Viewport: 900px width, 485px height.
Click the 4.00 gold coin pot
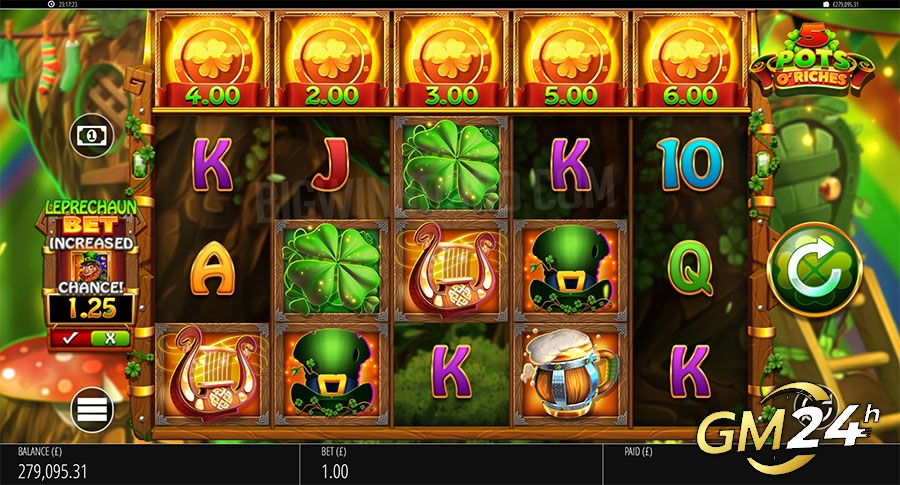(x=212, y=60)
